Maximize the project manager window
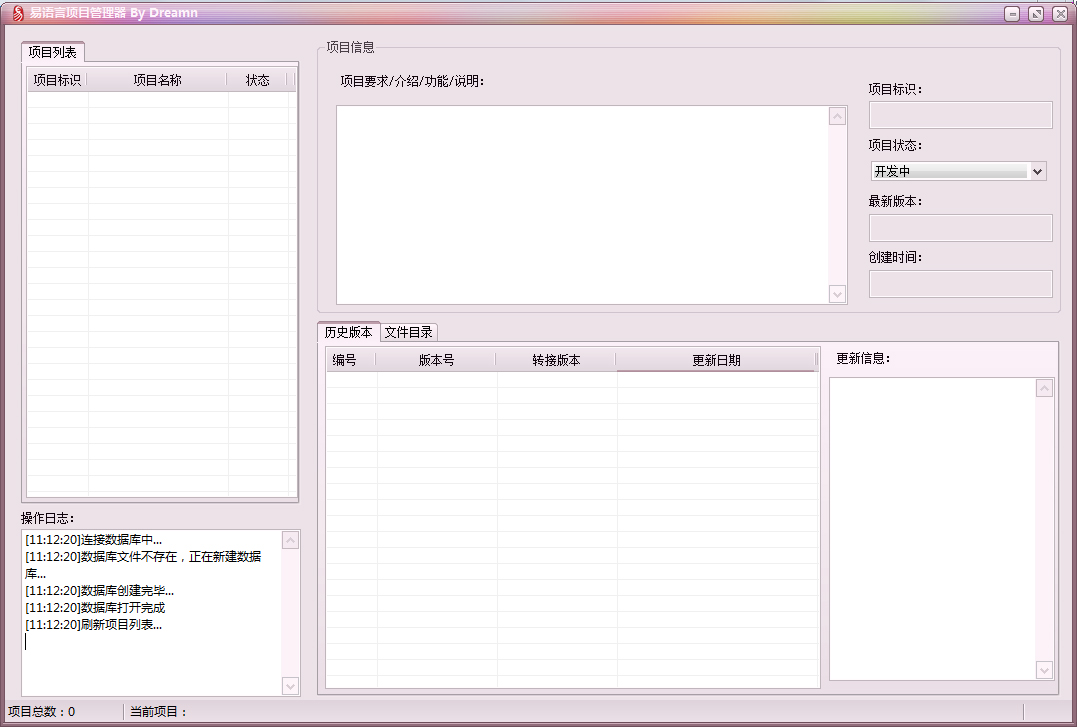1077x727 pixels. (x=1036, y=14)
